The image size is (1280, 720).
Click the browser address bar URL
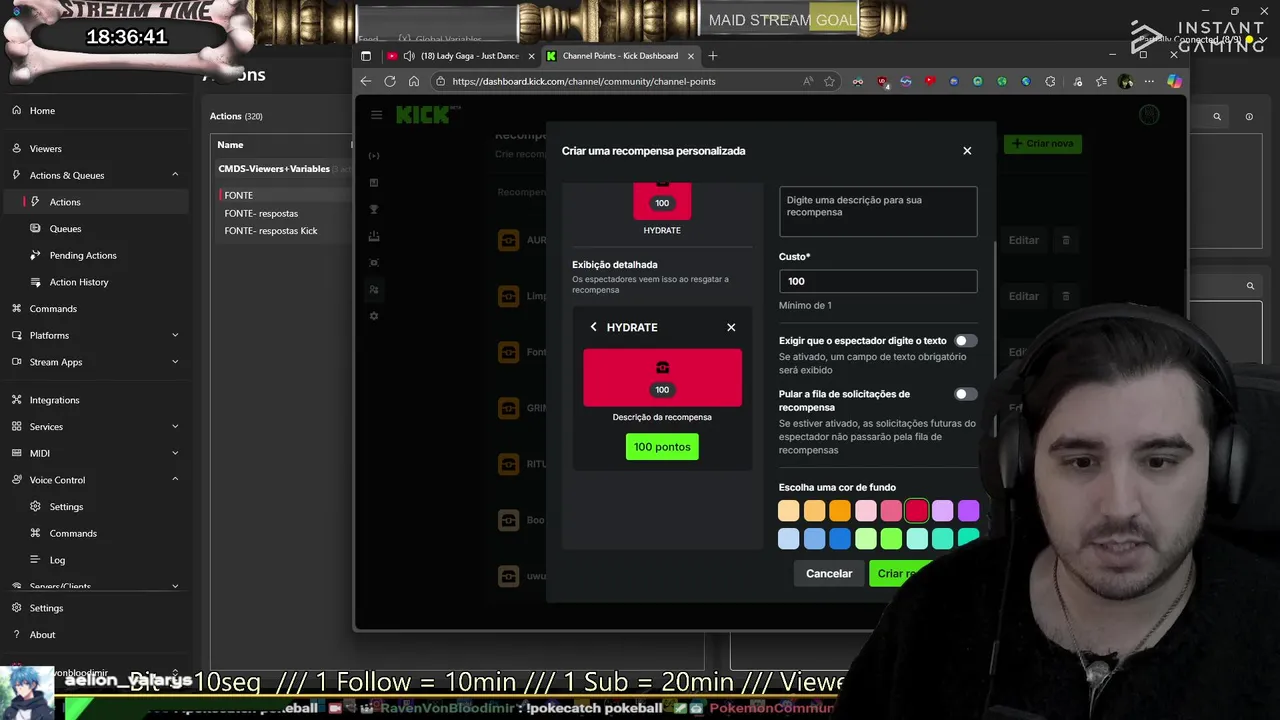[584, 81]
